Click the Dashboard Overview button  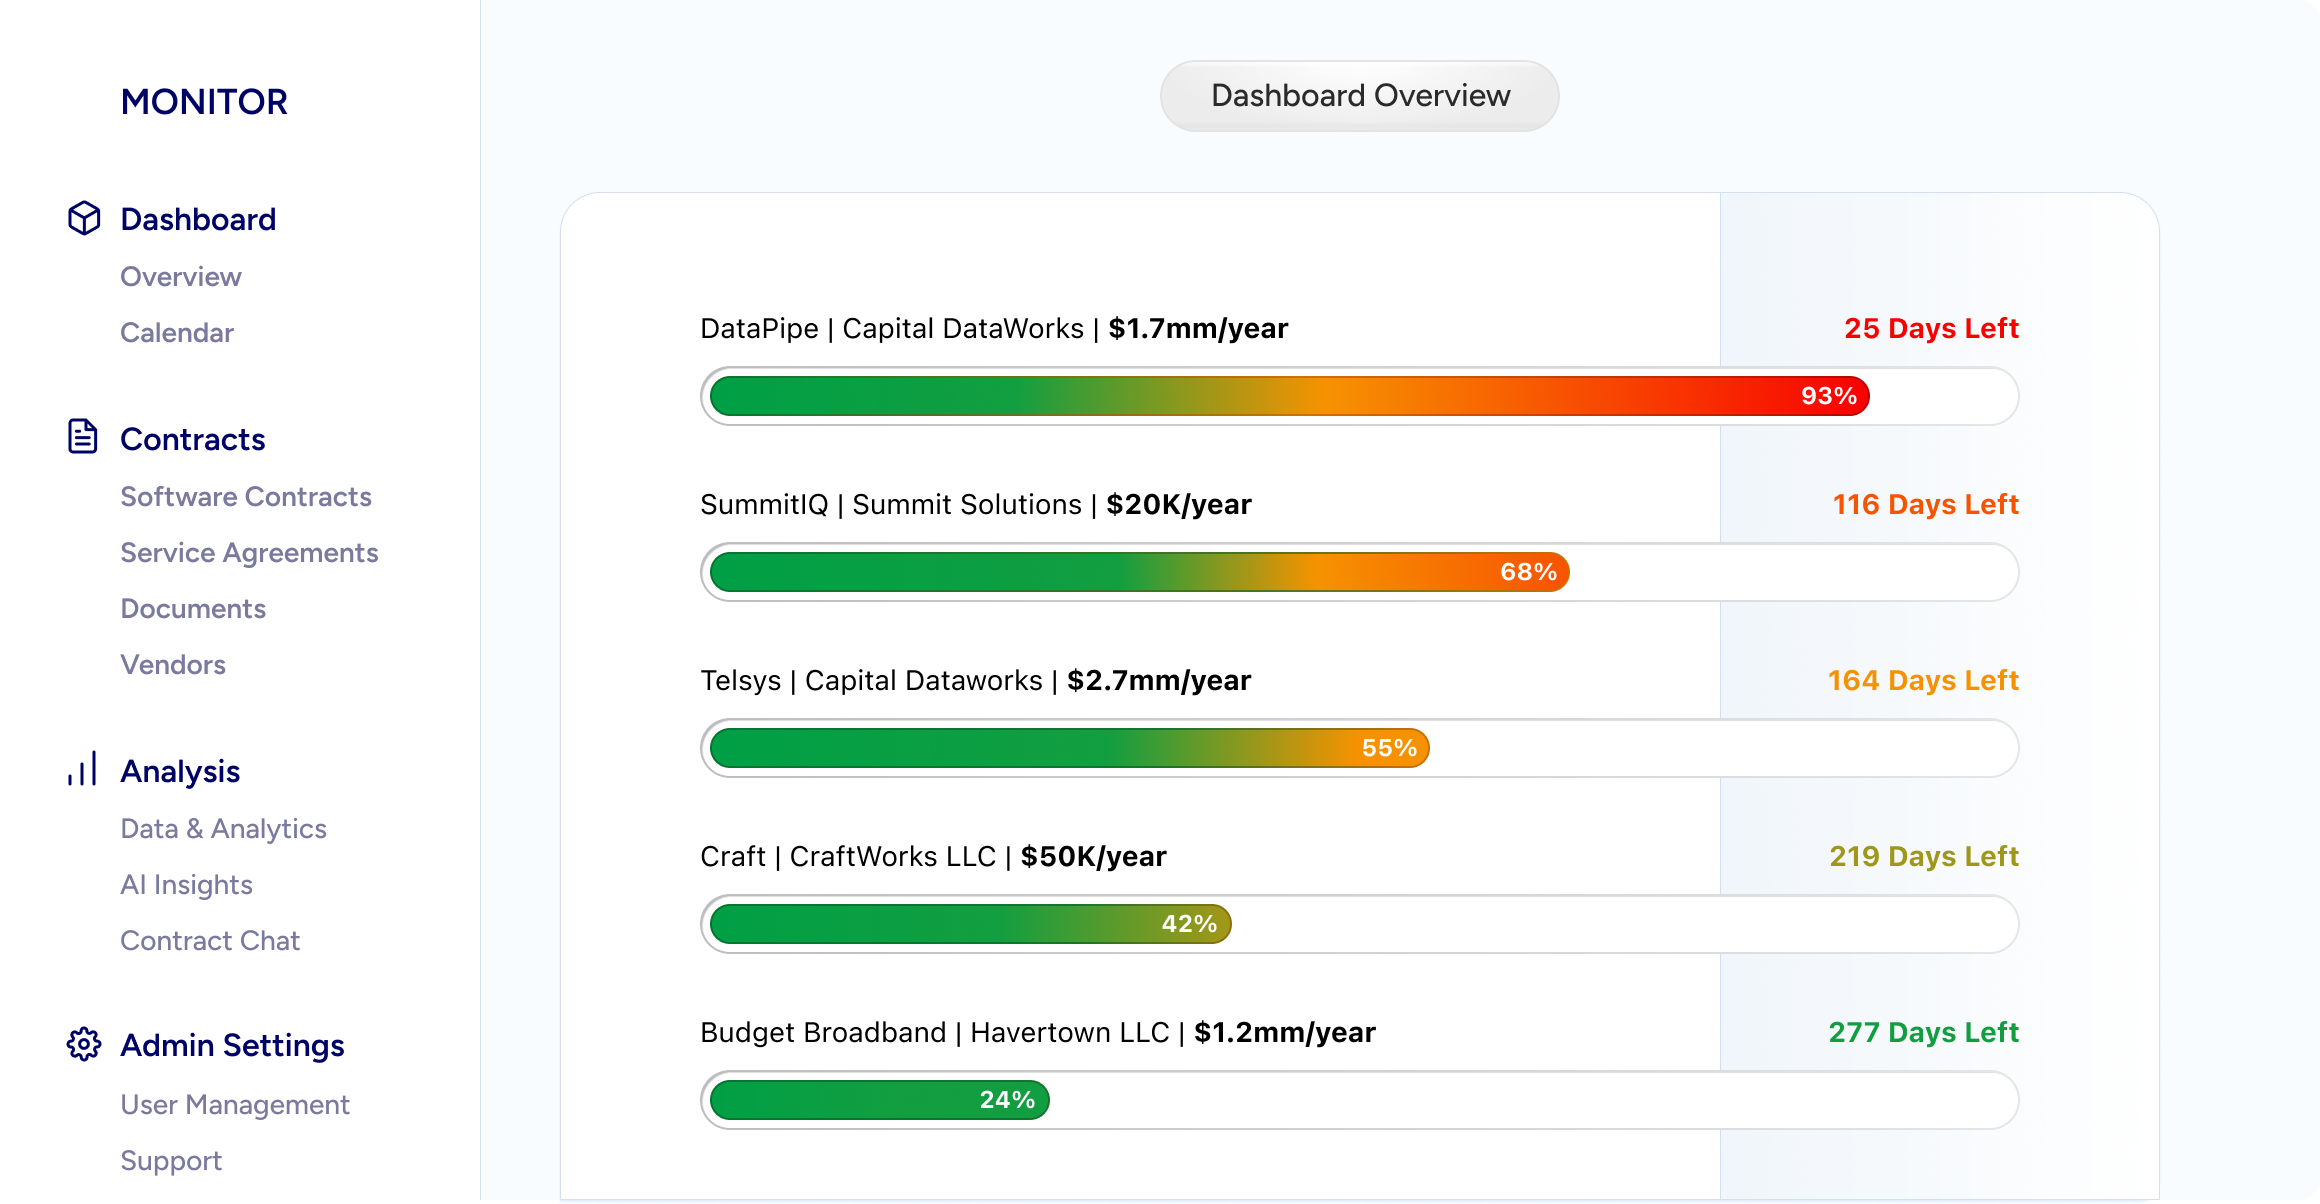tap(1358, 96)
